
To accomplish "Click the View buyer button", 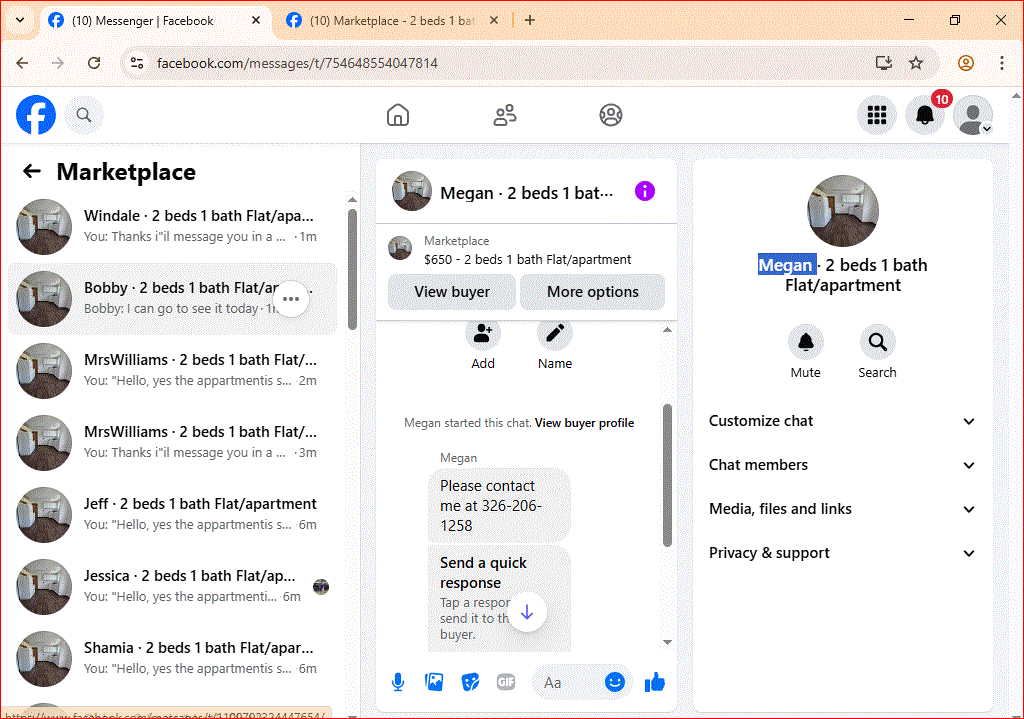I will pos(452,292).
